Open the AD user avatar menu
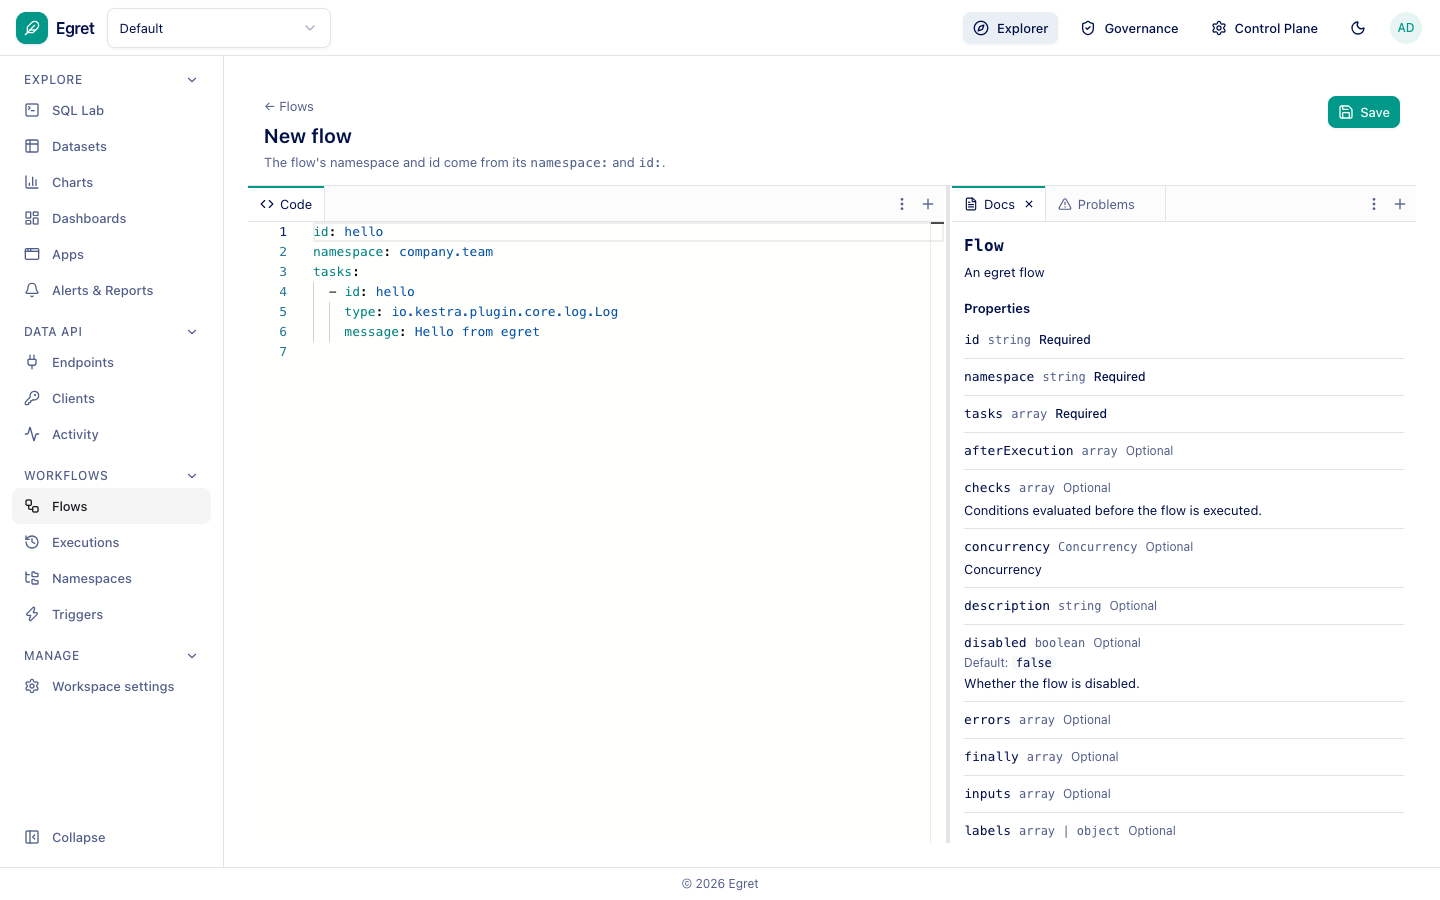 (1406, 28)
